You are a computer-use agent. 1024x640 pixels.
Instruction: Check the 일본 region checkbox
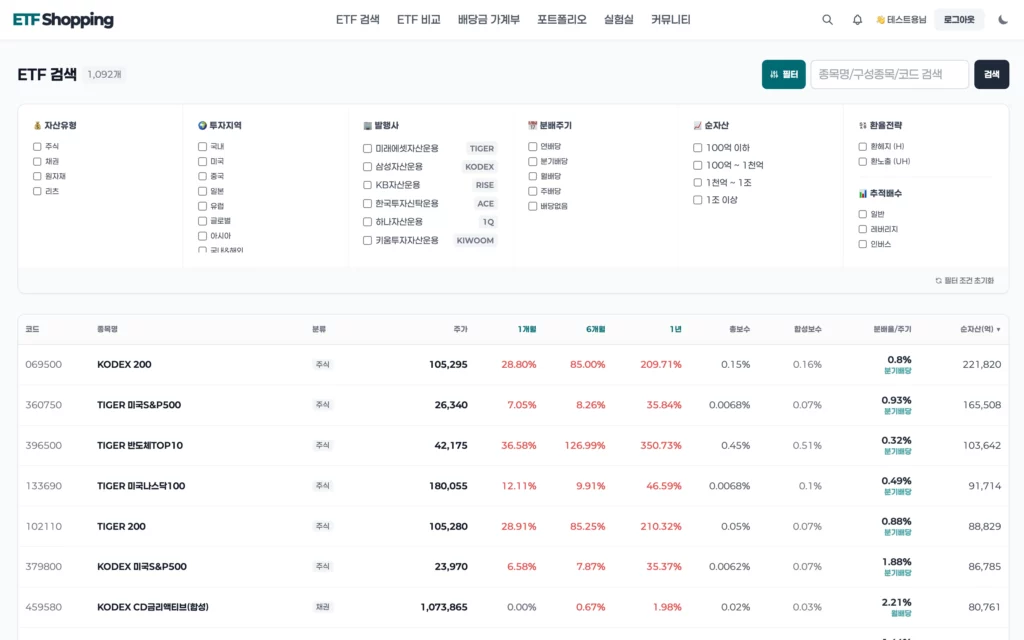point(202,191)
